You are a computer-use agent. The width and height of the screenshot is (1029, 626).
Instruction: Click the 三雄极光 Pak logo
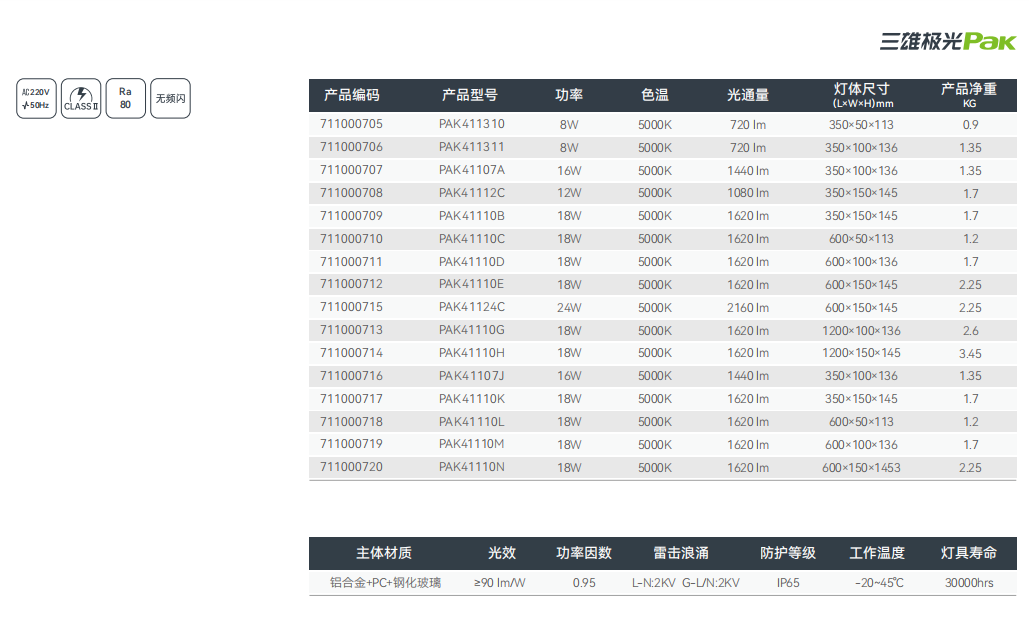947,41
